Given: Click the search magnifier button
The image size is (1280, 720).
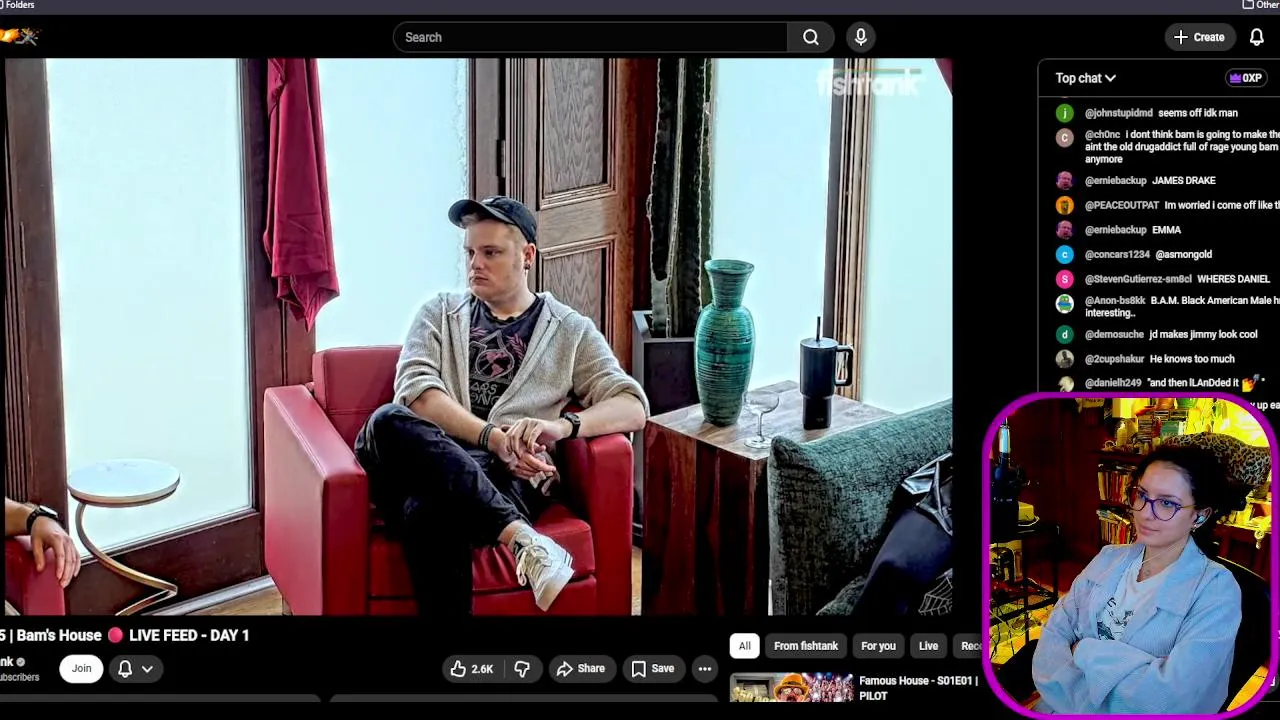Looking at the screenshot, I should (x=811, y=37).
